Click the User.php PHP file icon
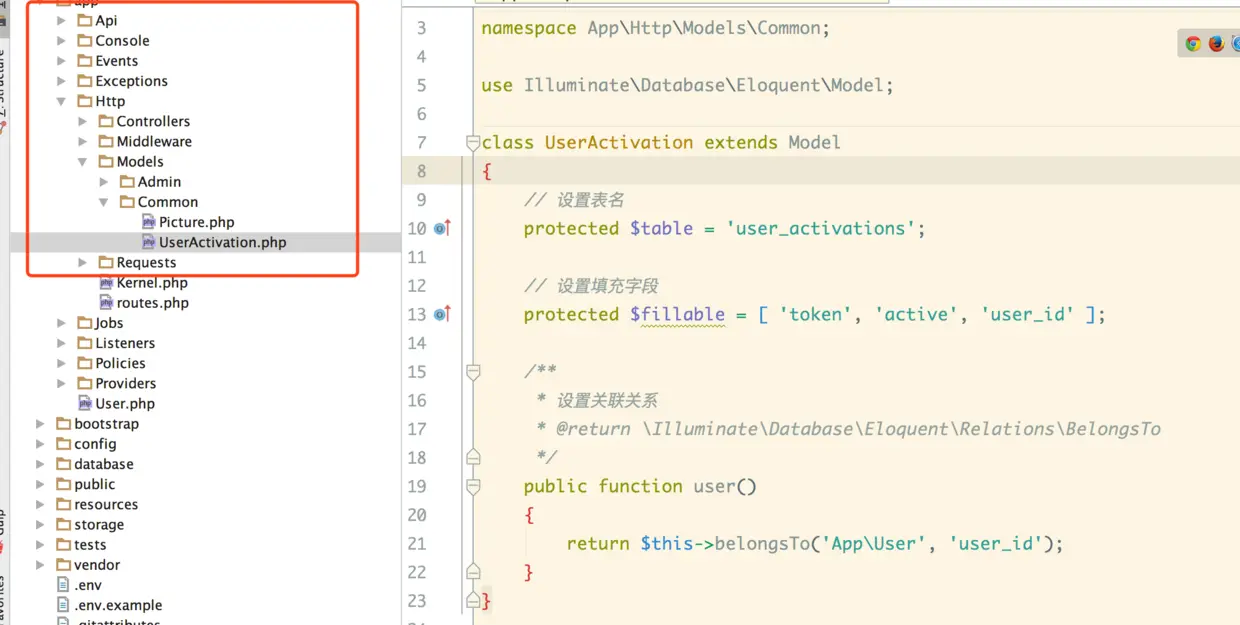The image size is (1240, 625). click(x=86, y=404)
